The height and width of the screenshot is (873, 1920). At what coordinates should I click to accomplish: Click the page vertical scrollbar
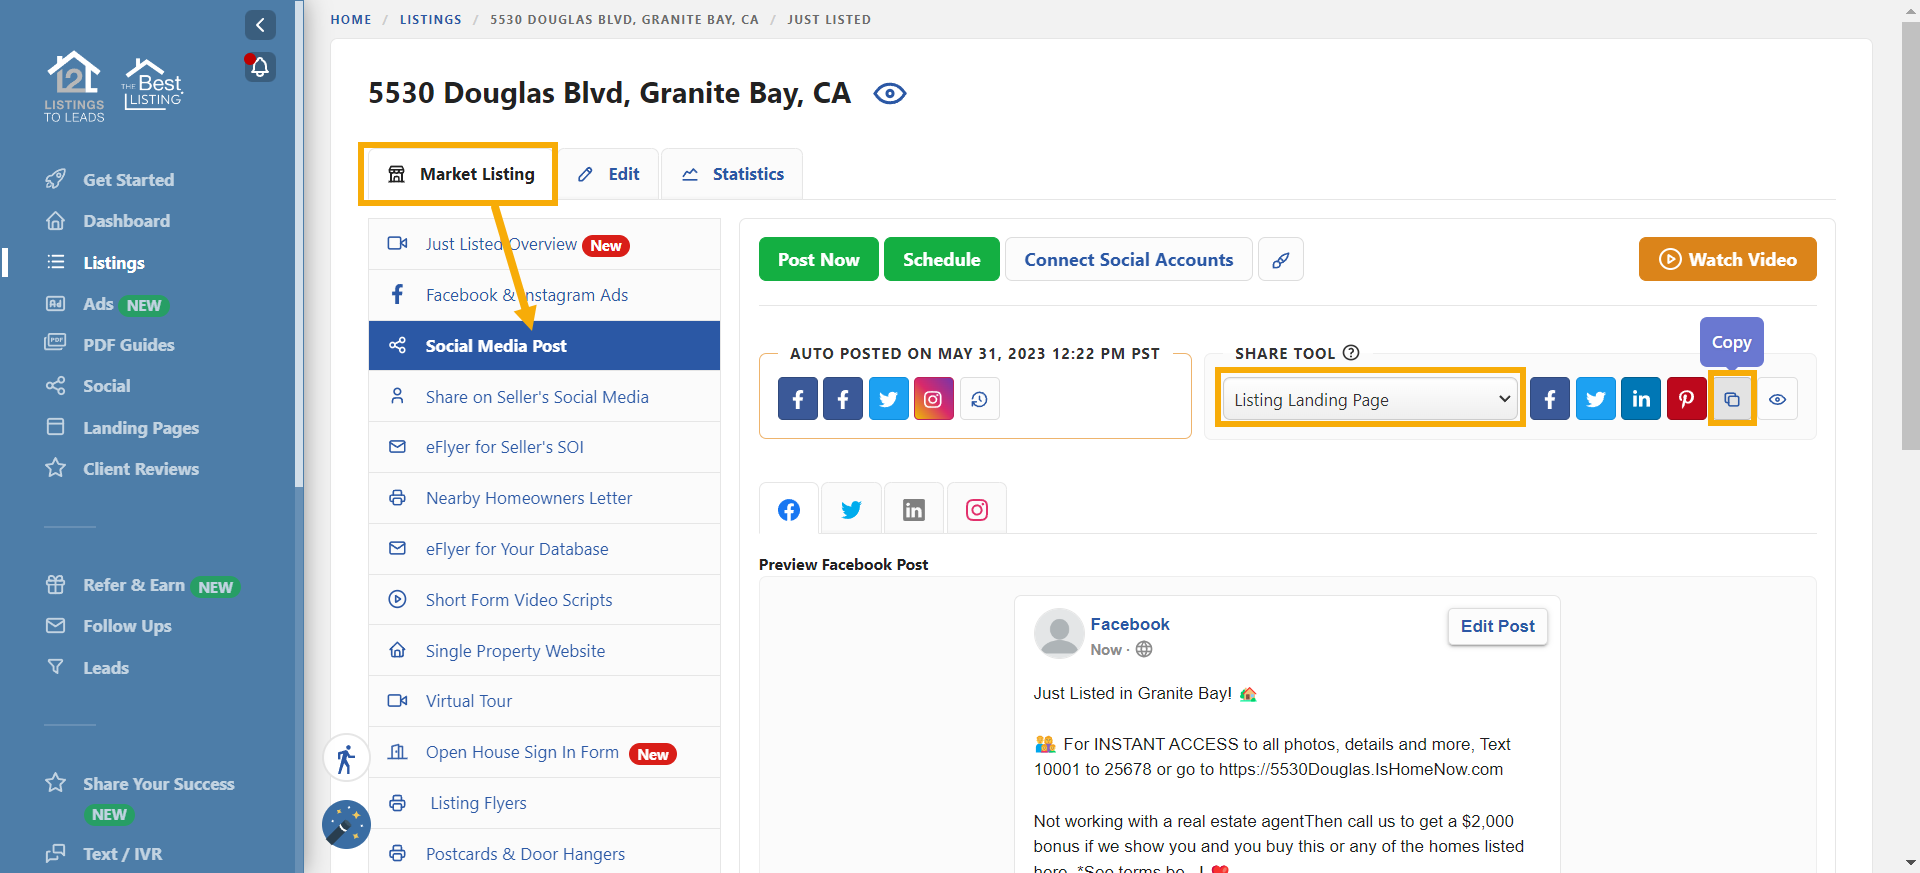click(1910, 240)
